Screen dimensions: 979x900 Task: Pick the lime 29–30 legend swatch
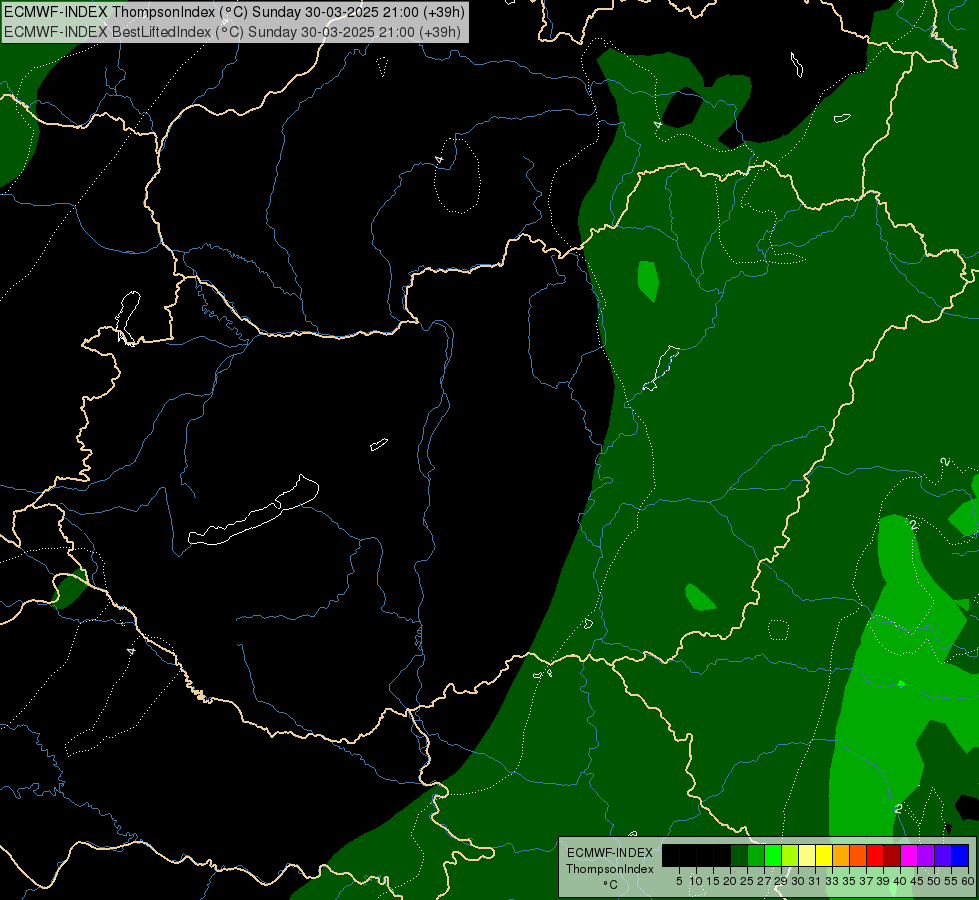click(x=790, y=855)
